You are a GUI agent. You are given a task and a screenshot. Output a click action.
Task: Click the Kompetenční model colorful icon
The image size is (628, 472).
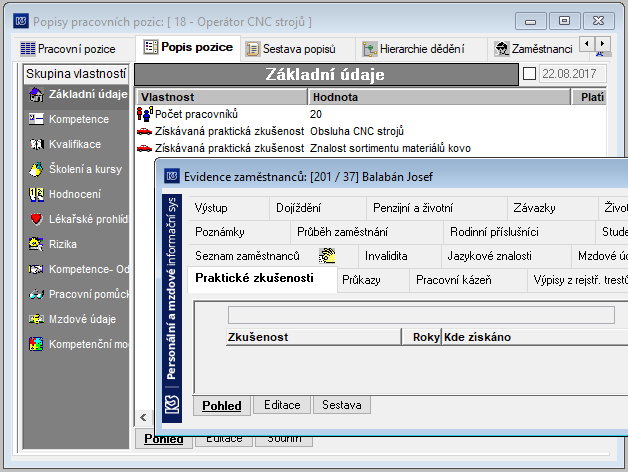(x=36, y=344)
